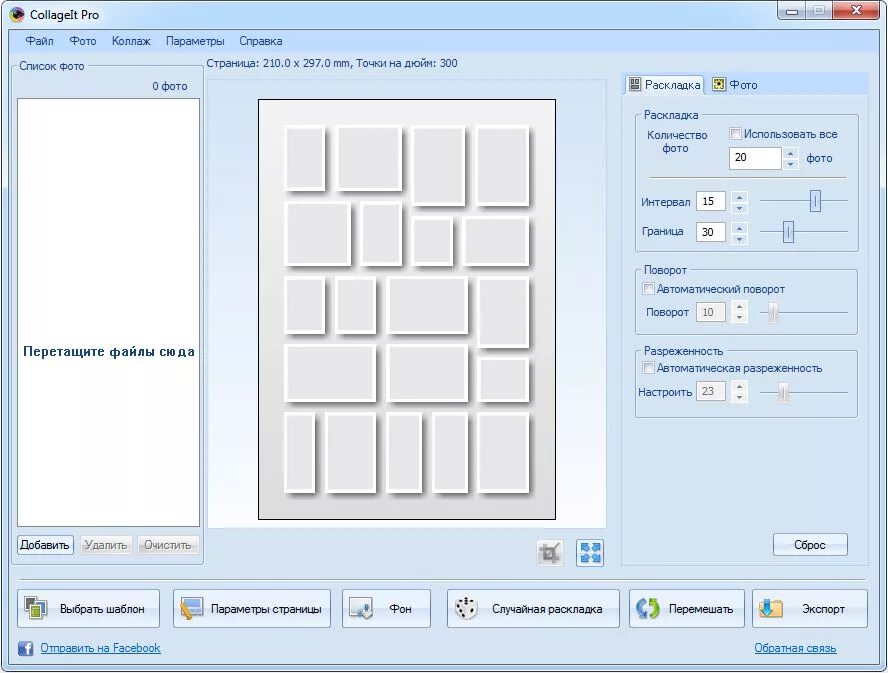Decrease Поворот value with the down arrow
888x673 pixels.
pyautogui.click(x=740, y=318)
